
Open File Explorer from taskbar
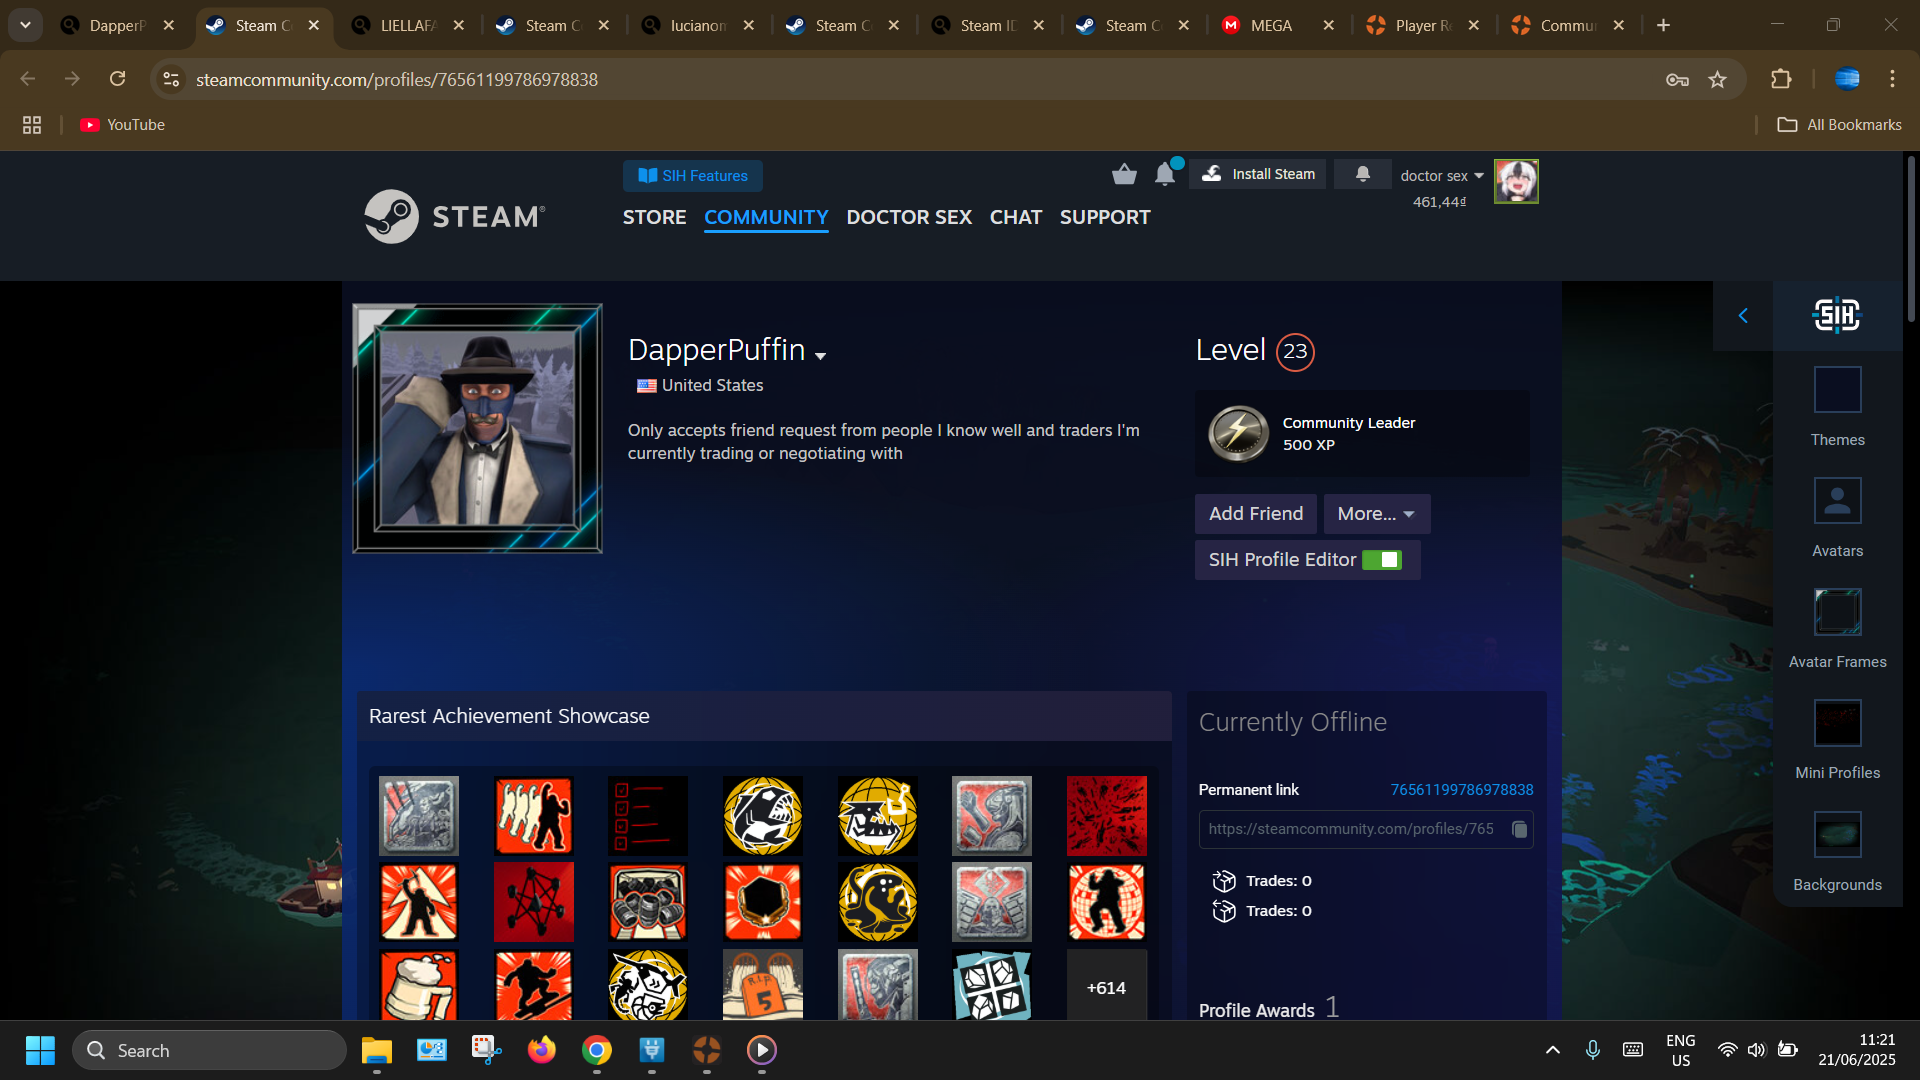[376, 1050]
